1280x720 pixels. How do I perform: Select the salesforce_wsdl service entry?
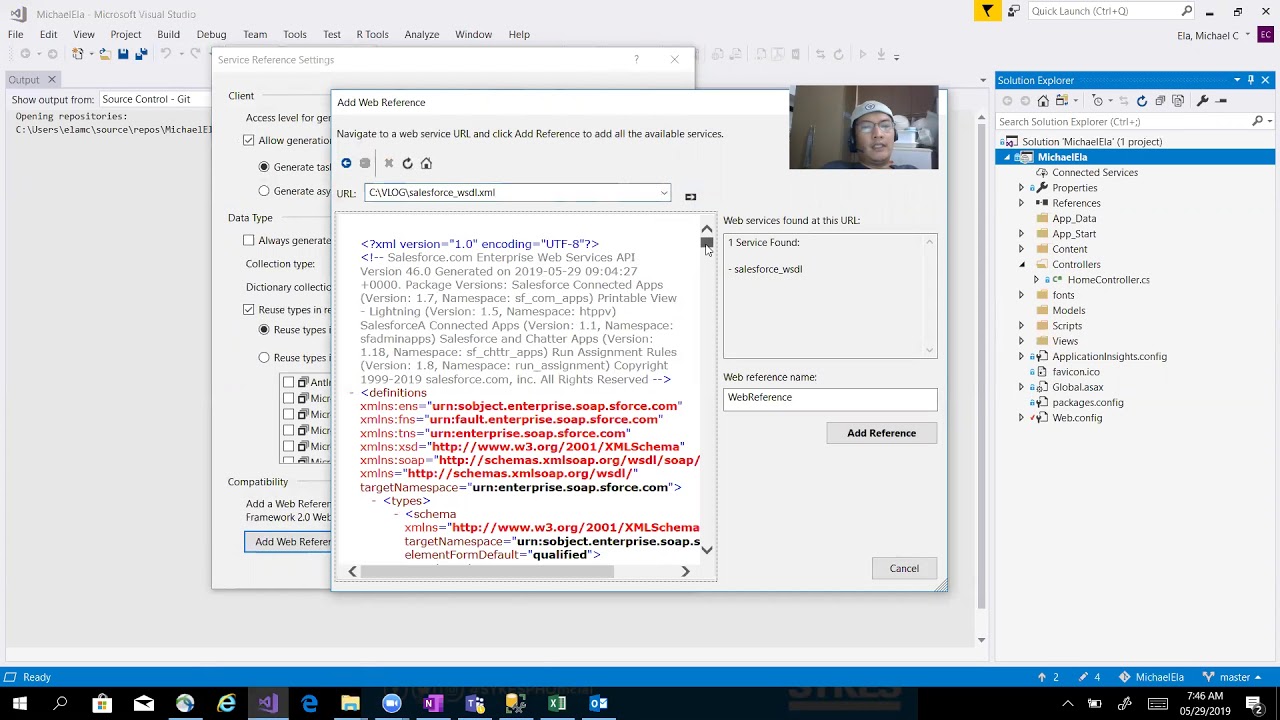coord(768,269)
